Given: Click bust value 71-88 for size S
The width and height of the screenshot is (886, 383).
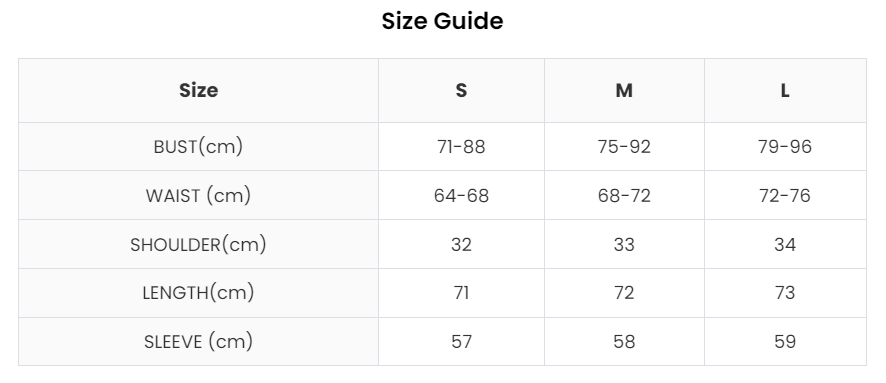Looking at the screenshot, I should 461,147.
